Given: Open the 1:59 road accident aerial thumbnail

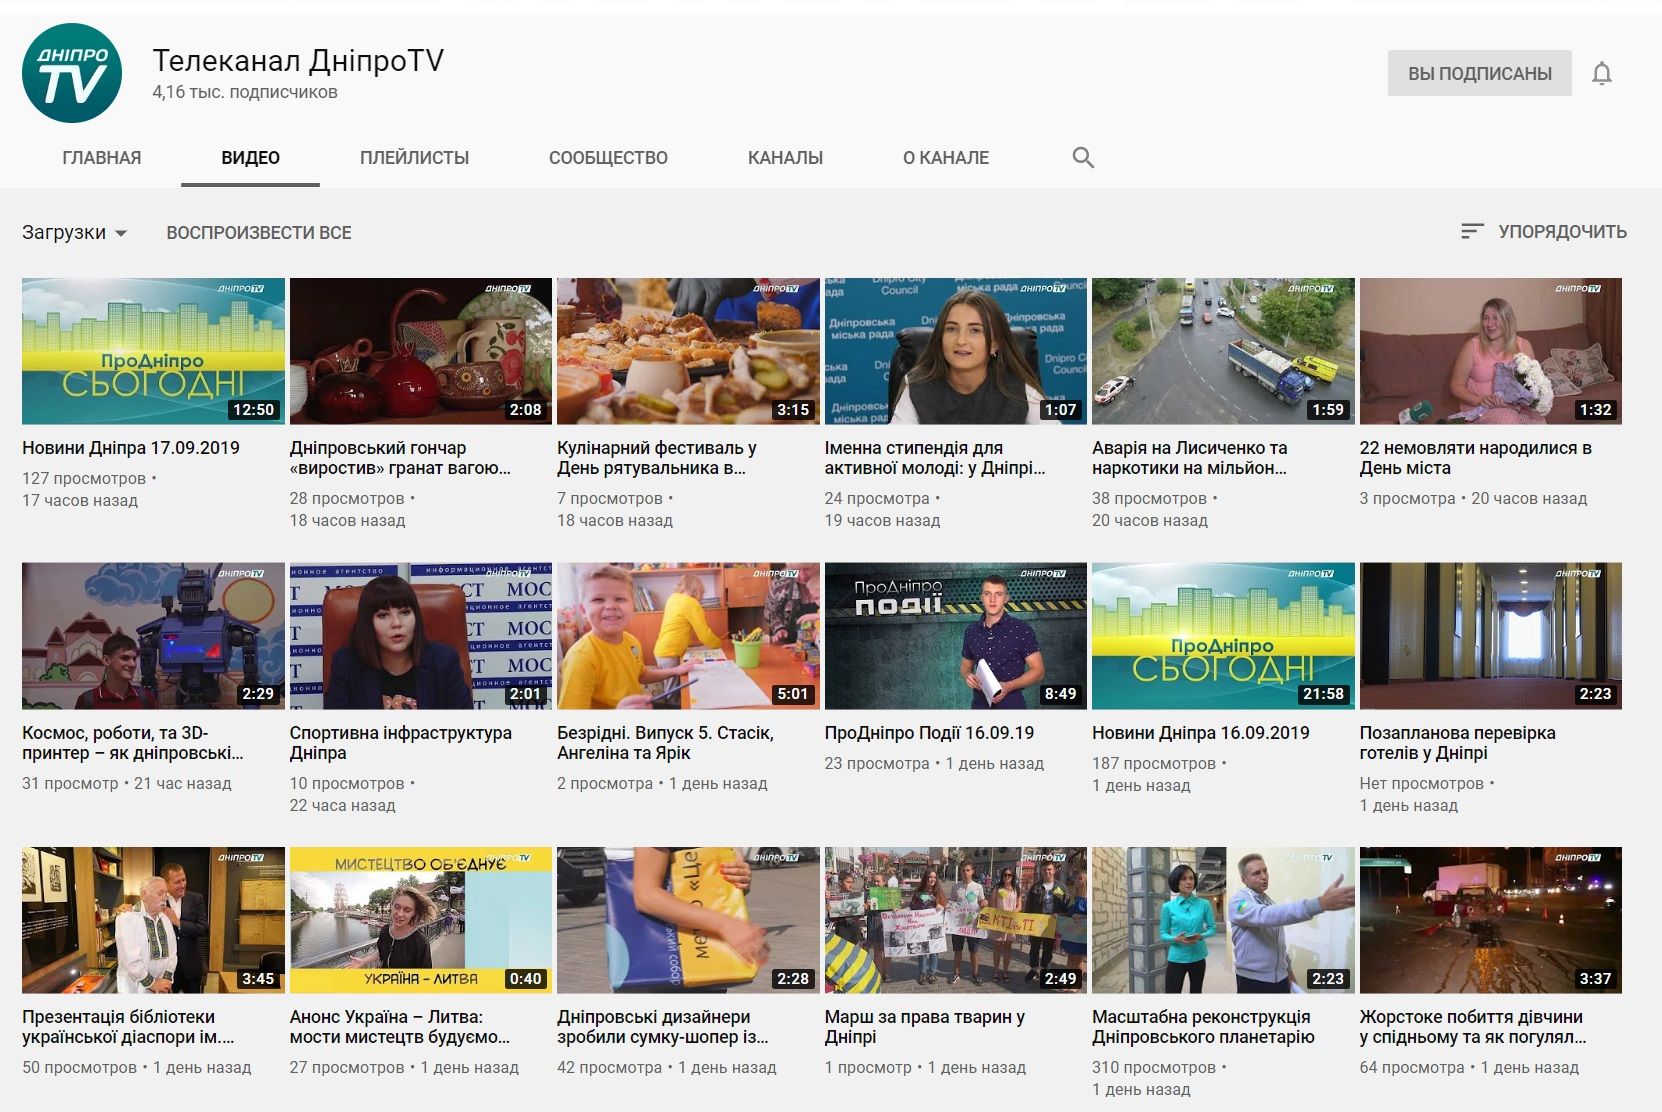Looking at the screenshot, I should point(1222,351).
